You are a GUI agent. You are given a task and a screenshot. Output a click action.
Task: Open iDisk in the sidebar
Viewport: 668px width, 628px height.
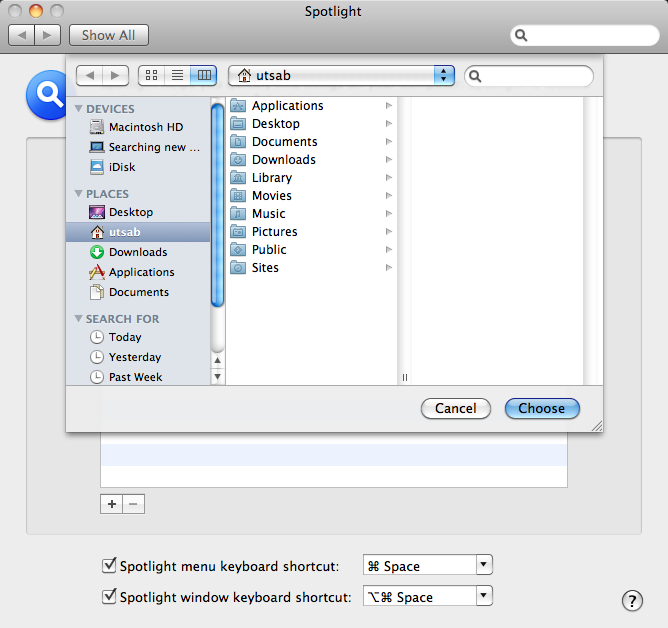click(138, 167)
